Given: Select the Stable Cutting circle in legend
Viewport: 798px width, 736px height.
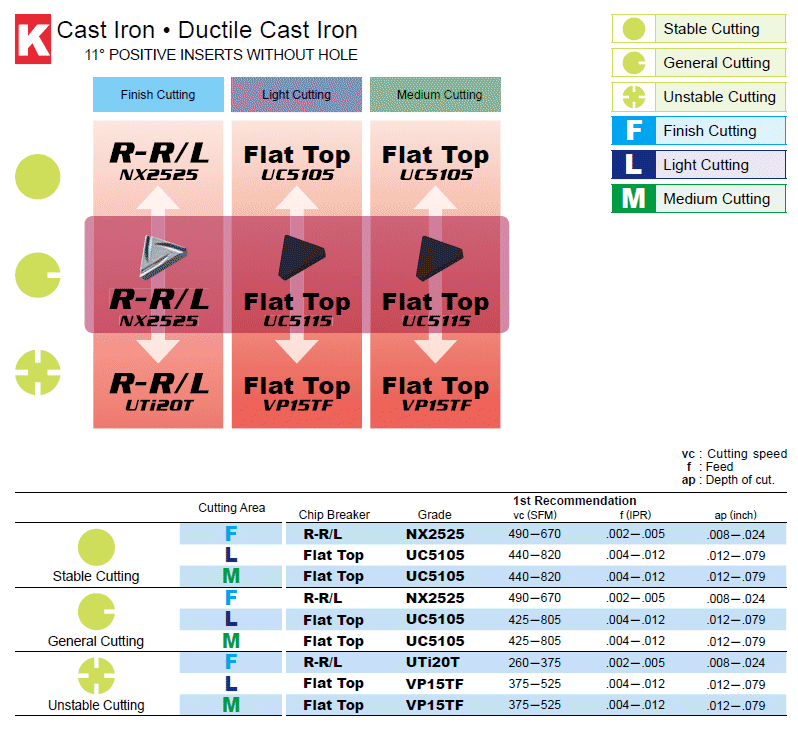Looking at the screenshot, I should point(633,29).
